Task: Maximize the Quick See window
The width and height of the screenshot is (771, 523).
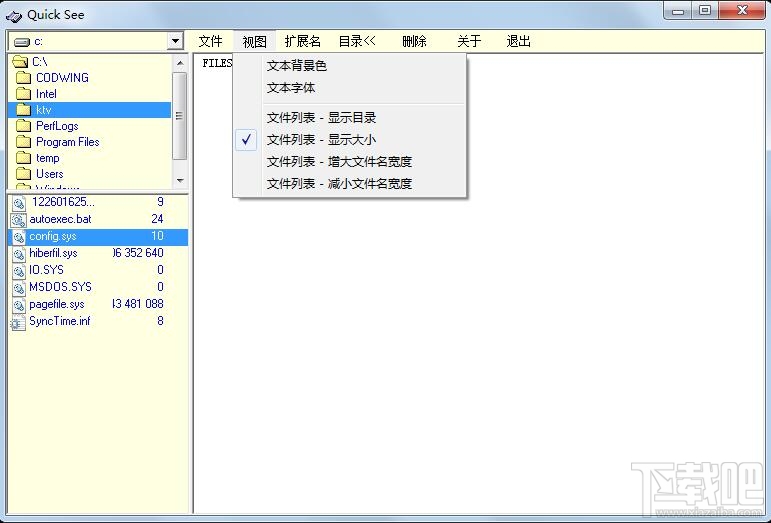Action: (705, 11)
